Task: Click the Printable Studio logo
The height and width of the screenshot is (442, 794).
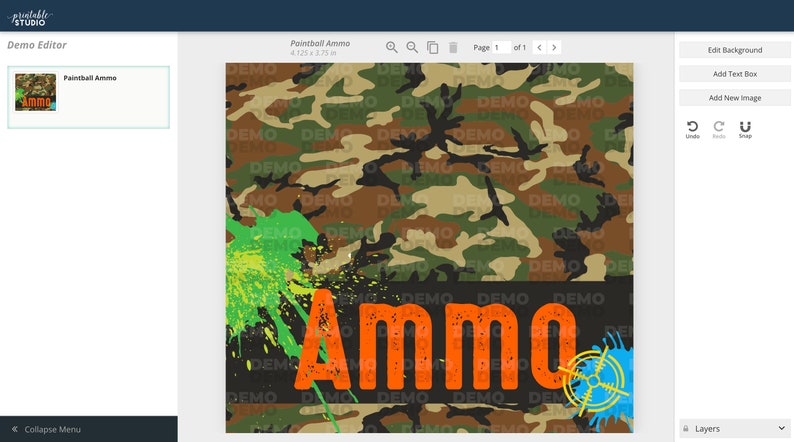Action: 29,18
